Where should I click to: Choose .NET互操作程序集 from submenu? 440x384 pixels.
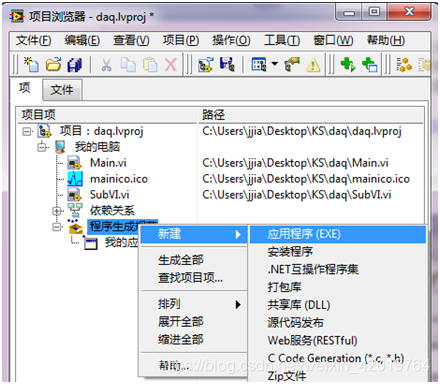tap(338, 269)
